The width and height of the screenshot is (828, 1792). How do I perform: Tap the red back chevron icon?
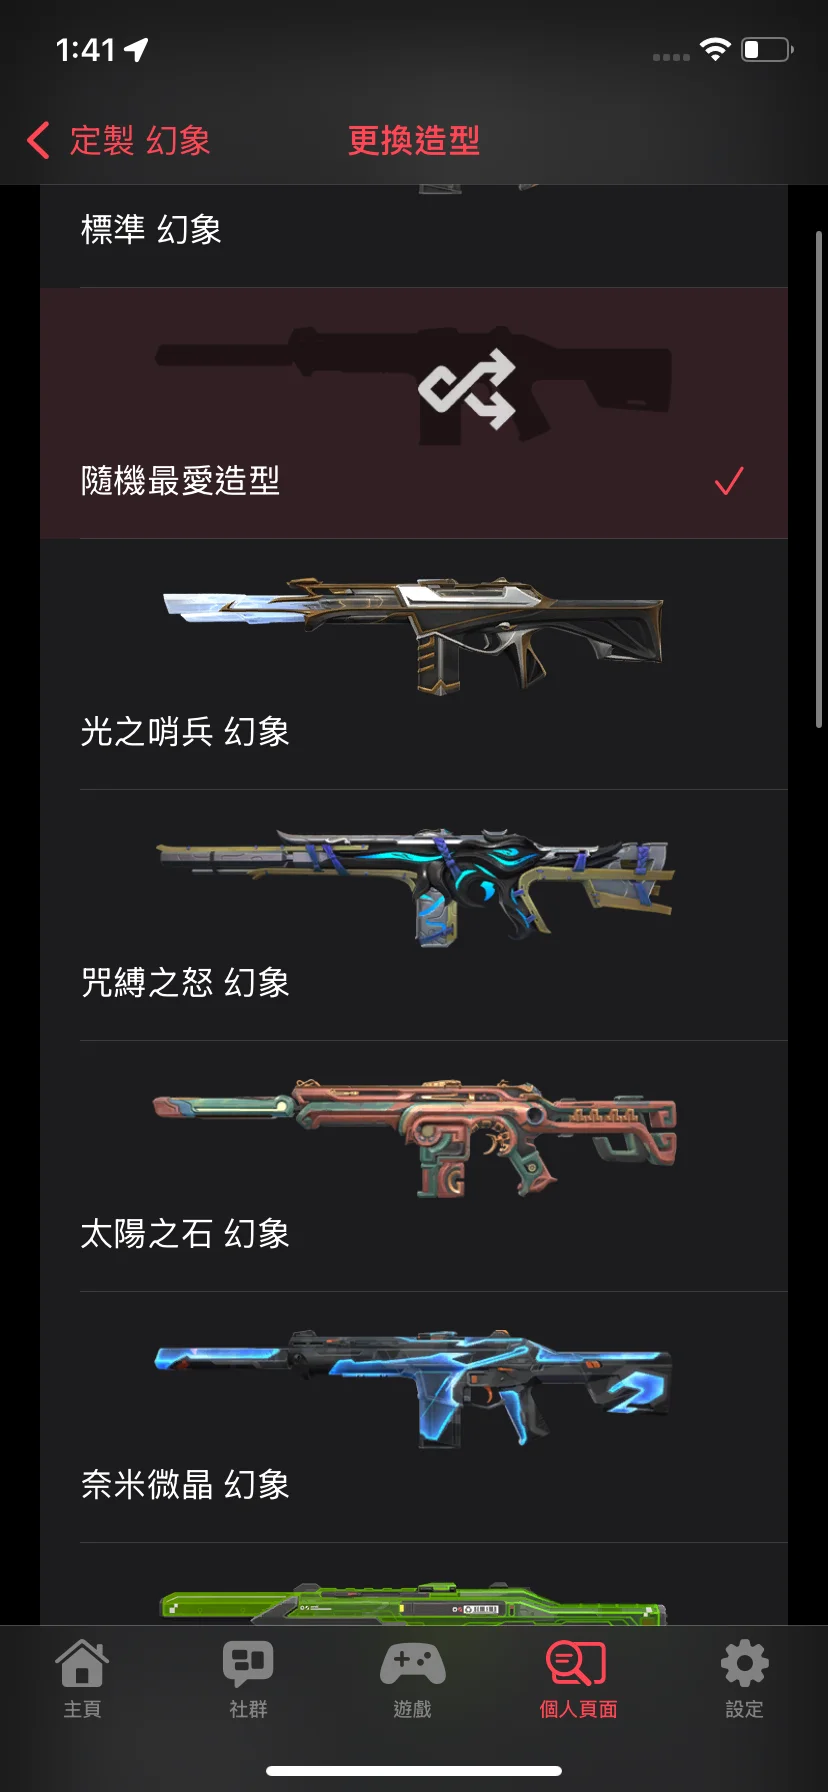coord(38,140)
